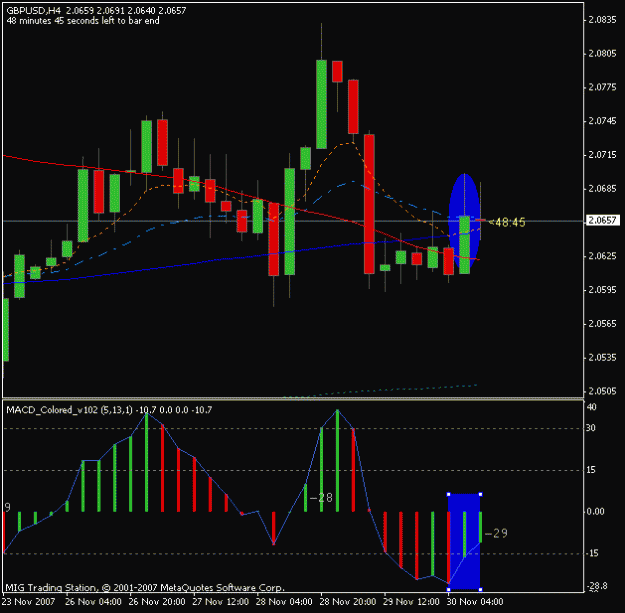Image resolution: width=625 pixels, height=613 pixels.
Task: Click the 30 Nov 04:00 time label
Action: click(475, 601)
